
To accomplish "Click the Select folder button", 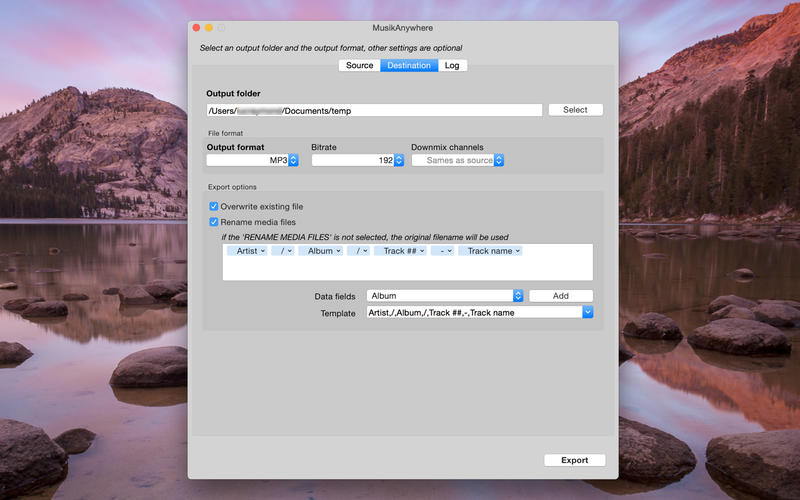I will click(x=575, y=110).
